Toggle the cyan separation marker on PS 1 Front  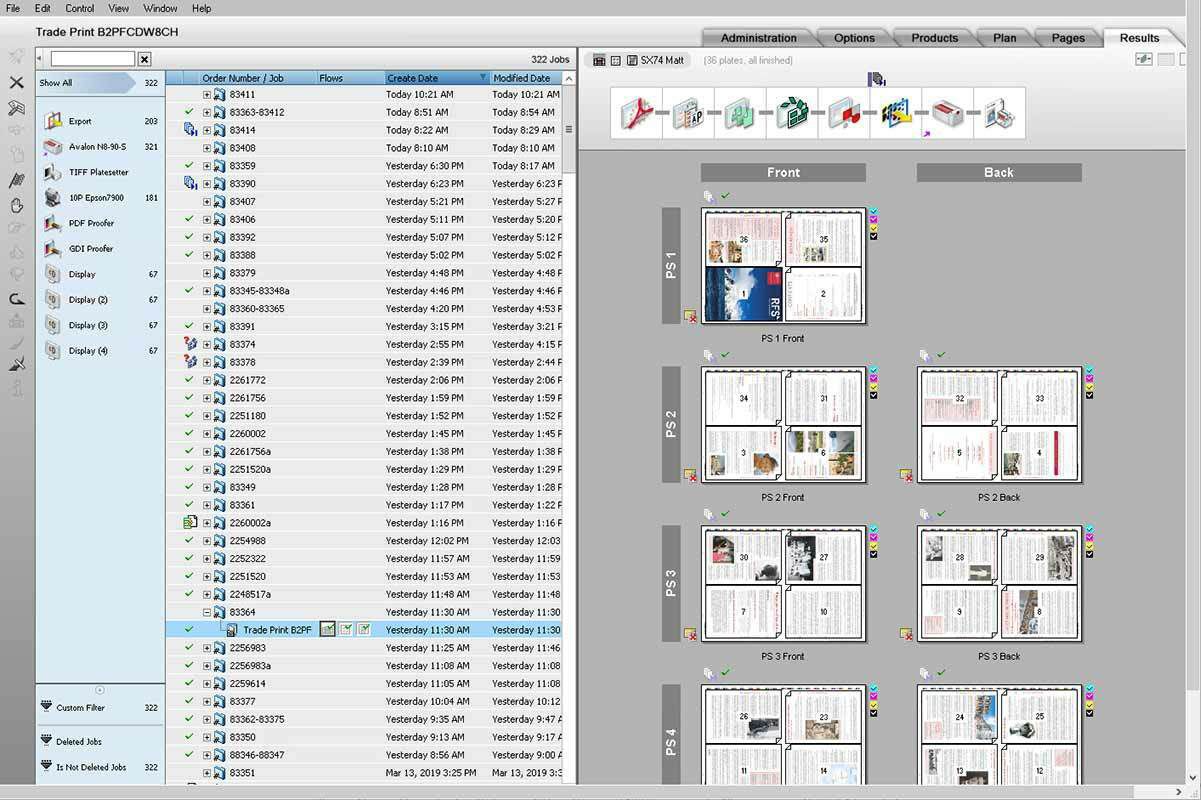pos(874,211)
